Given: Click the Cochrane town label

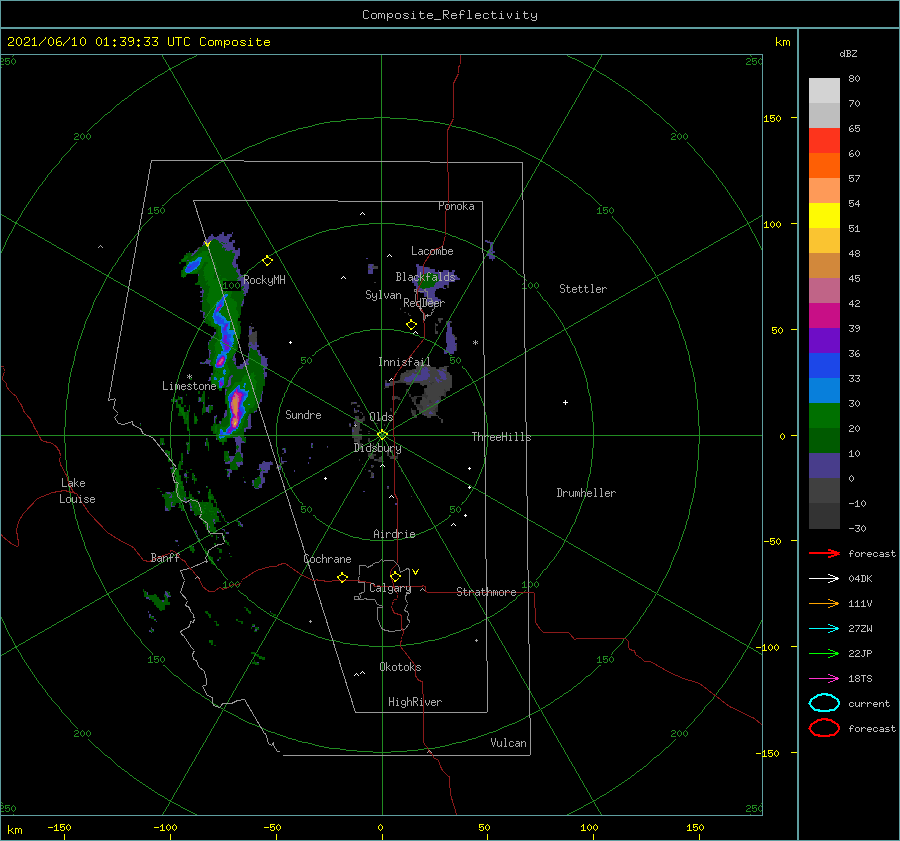Looking at the screenshot, I should click(x=327, y=559).
